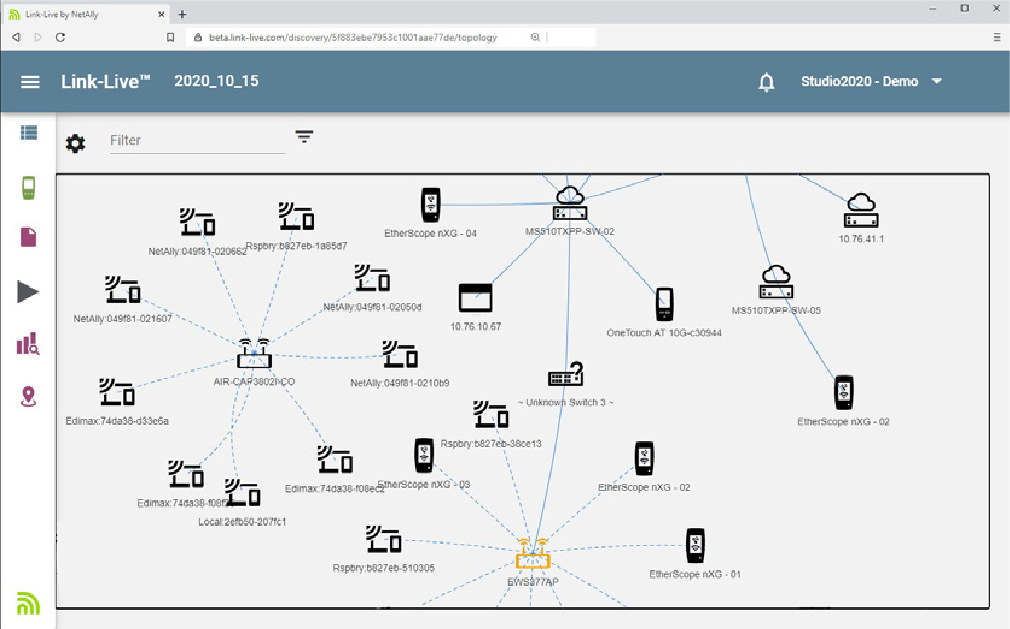Select the EtherScope nXG - 04 device
1010x629 pixels.
(x=430, y=205)
